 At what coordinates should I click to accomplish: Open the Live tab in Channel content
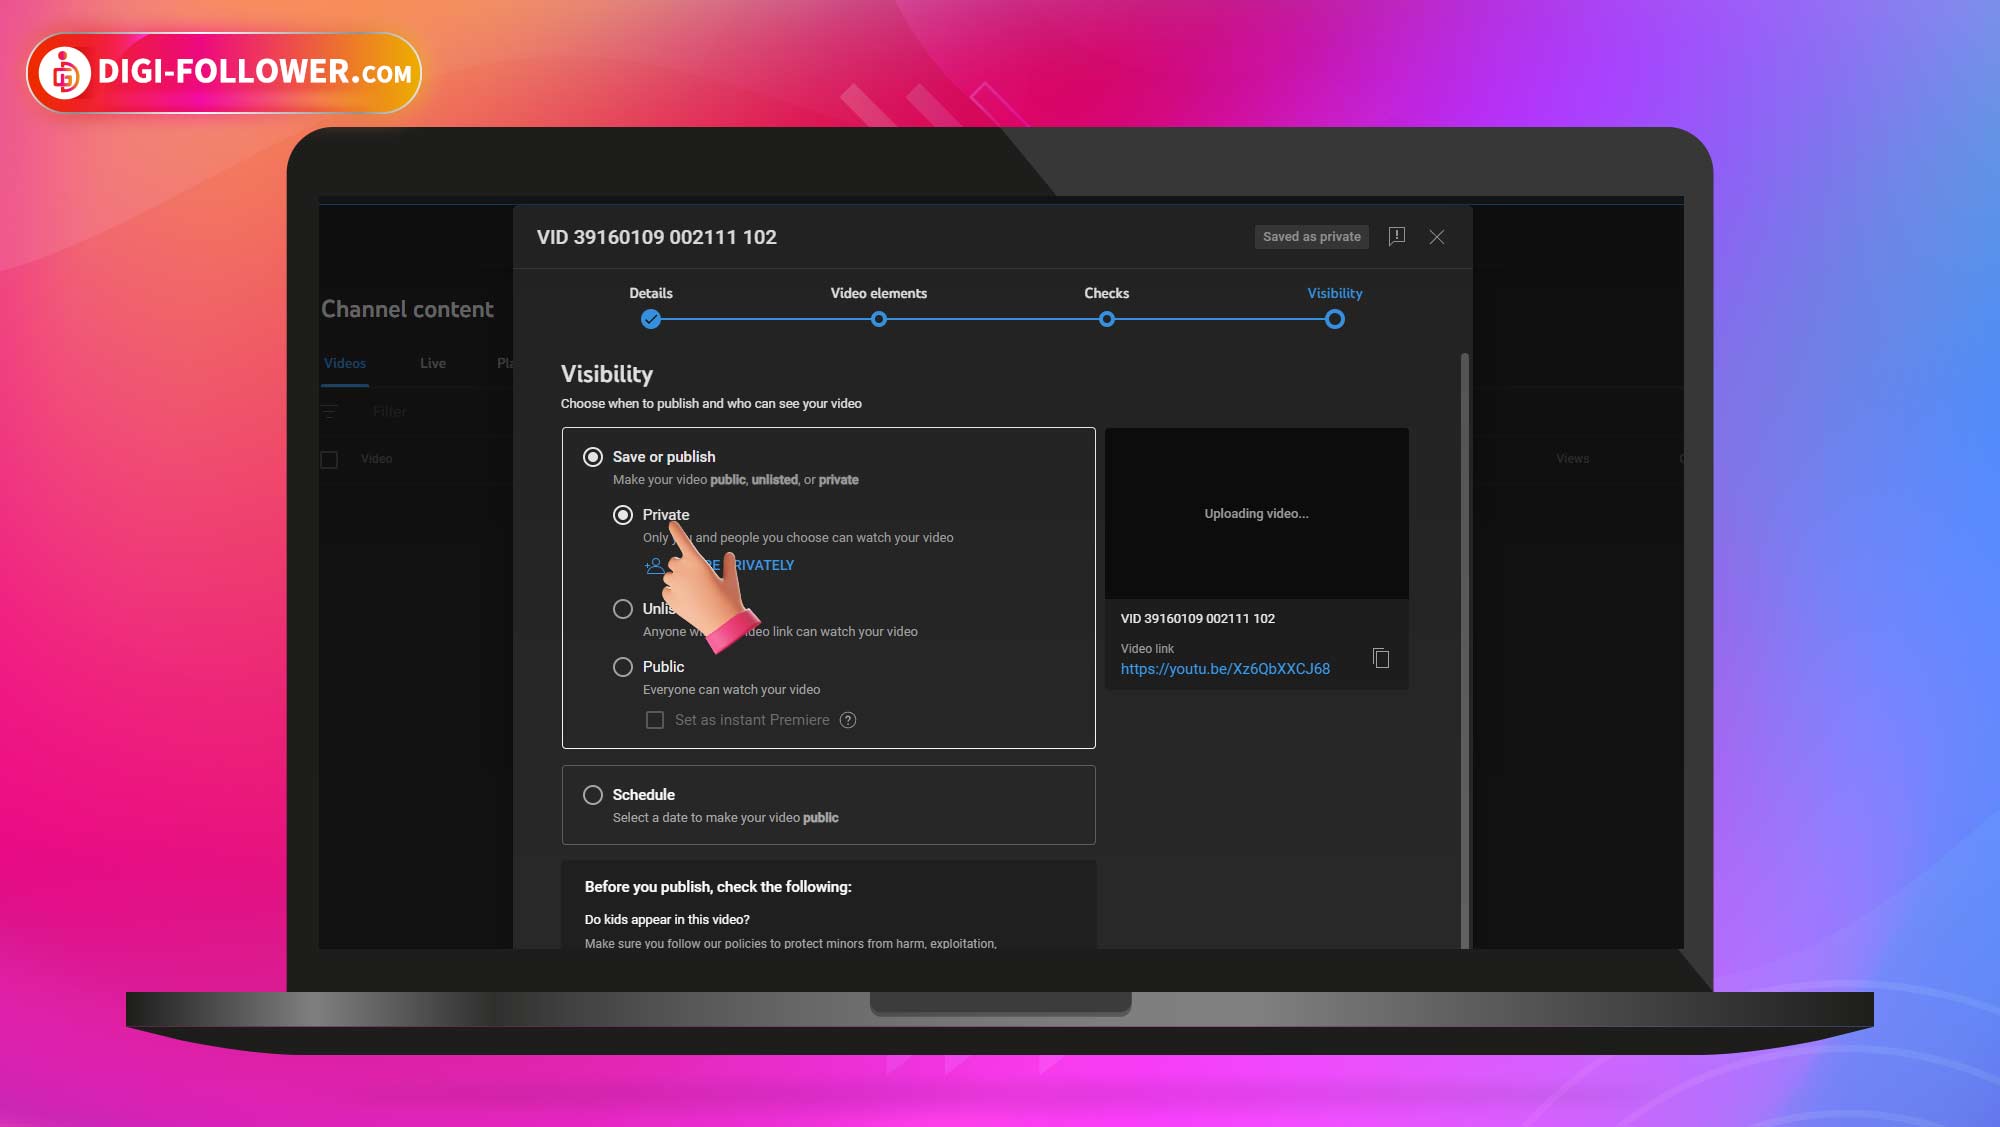(433, 363)
